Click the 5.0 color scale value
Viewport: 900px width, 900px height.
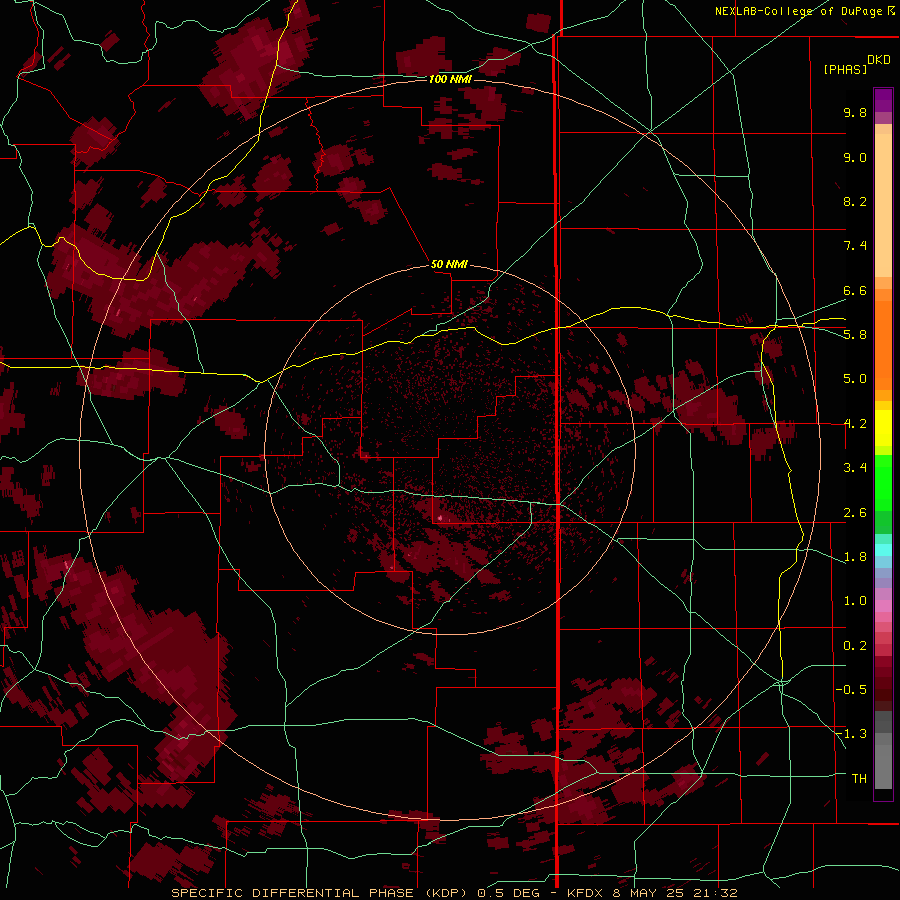coord(855,379)
